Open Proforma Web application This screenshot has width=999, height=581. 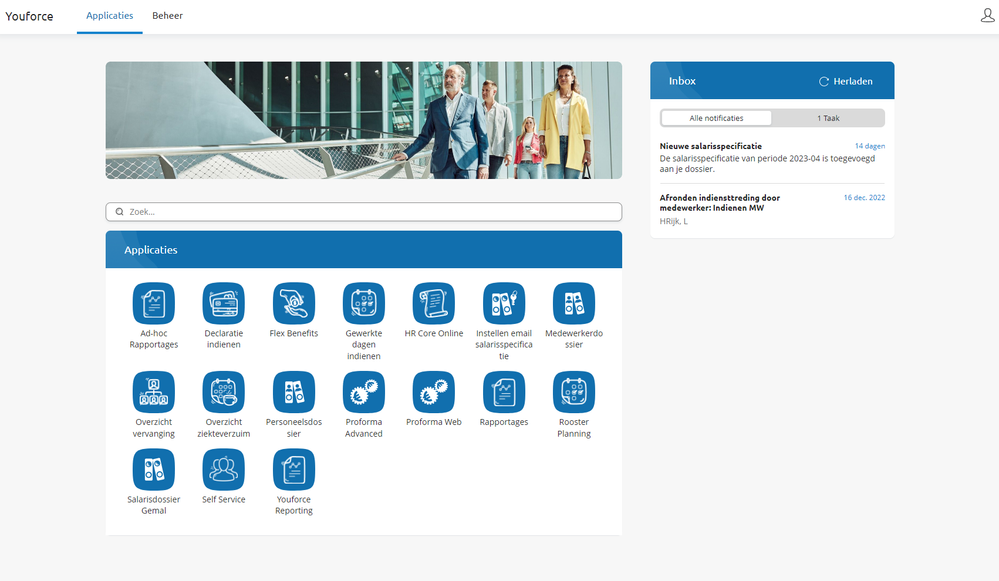coord(434,392)
